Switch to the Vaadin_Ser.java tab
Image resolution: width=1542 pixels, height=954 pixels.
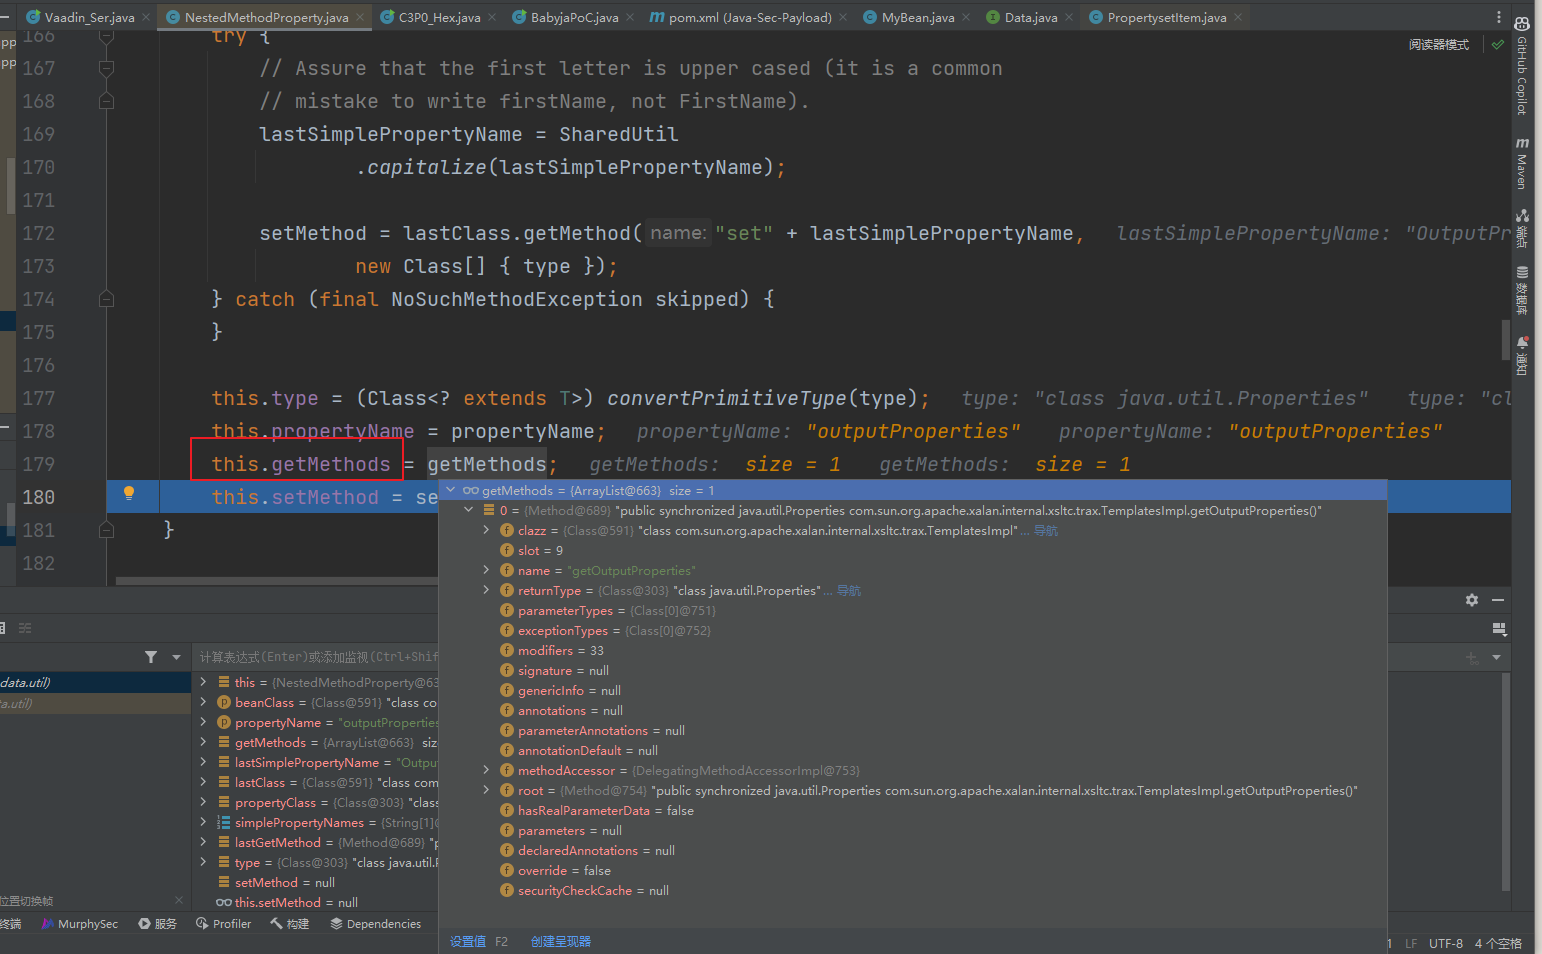pos(89,17)
